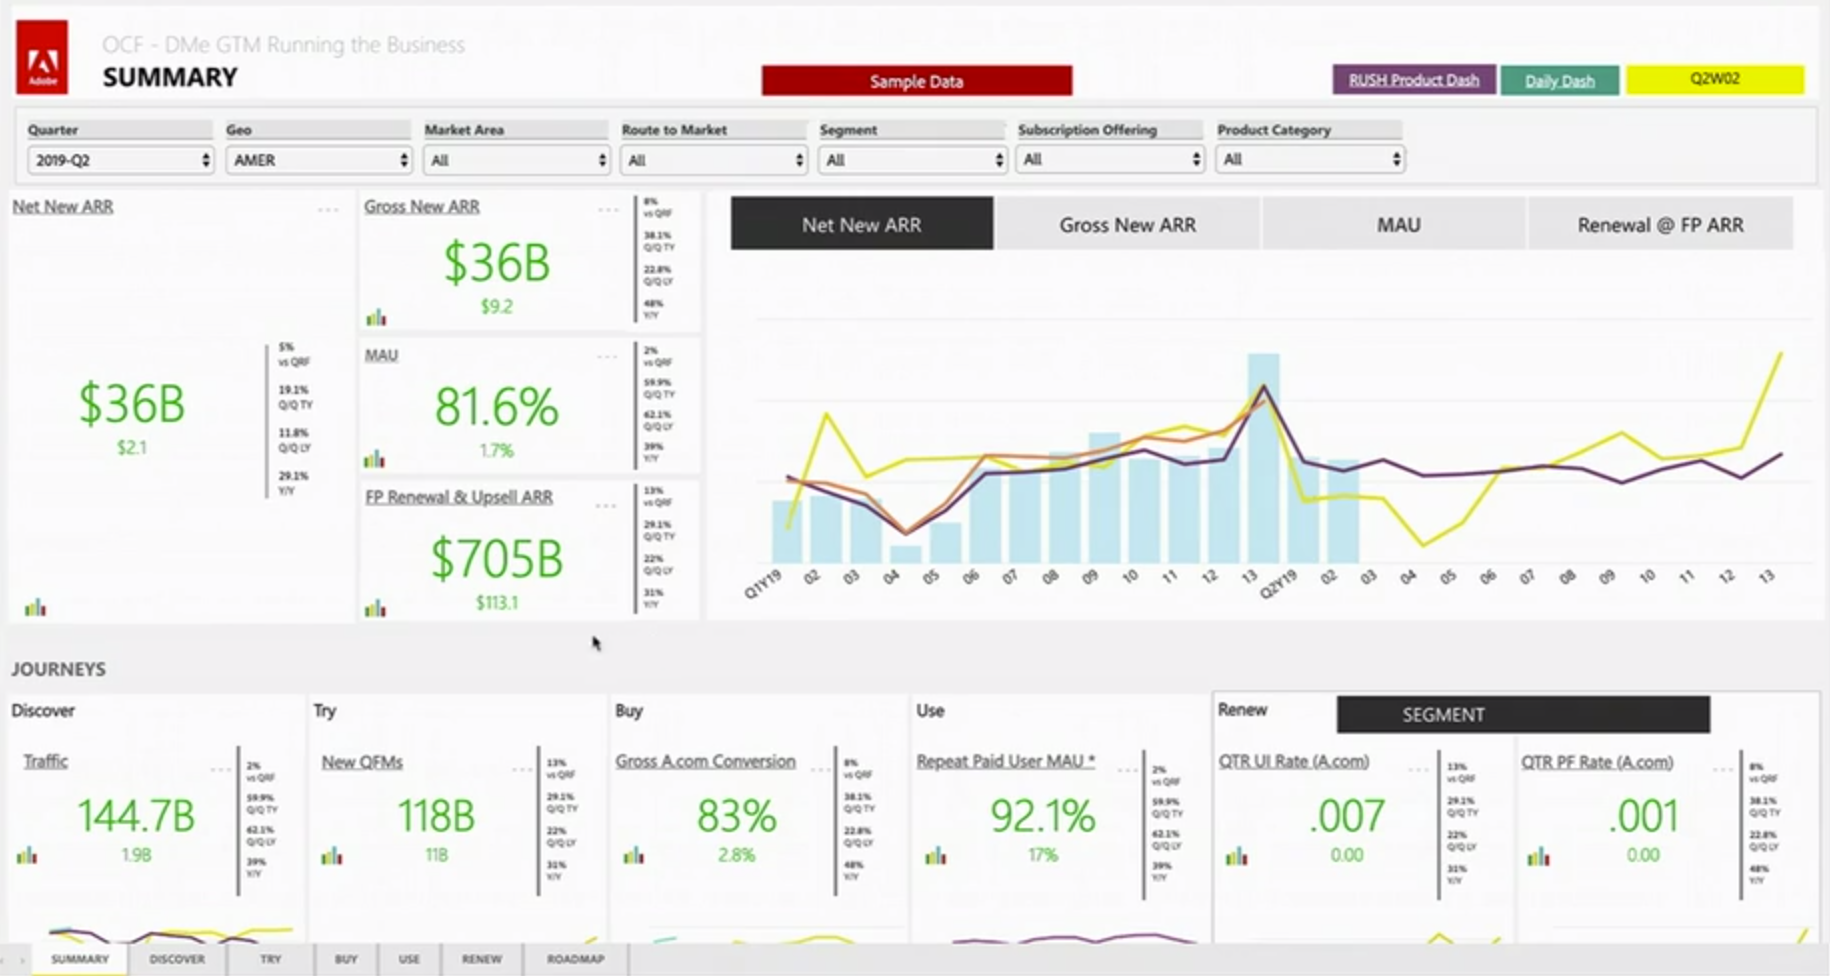Click the mini bar-chart icon under MAU metric
This screenshot has width=1830, height=976.
374,459
